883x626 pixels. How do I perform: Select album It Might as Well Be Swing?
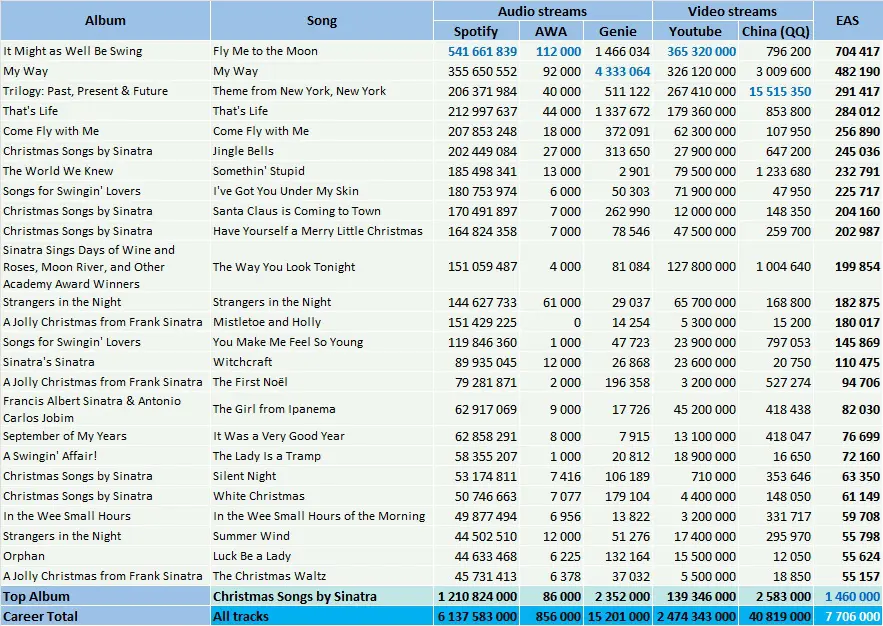coord(73,51)
